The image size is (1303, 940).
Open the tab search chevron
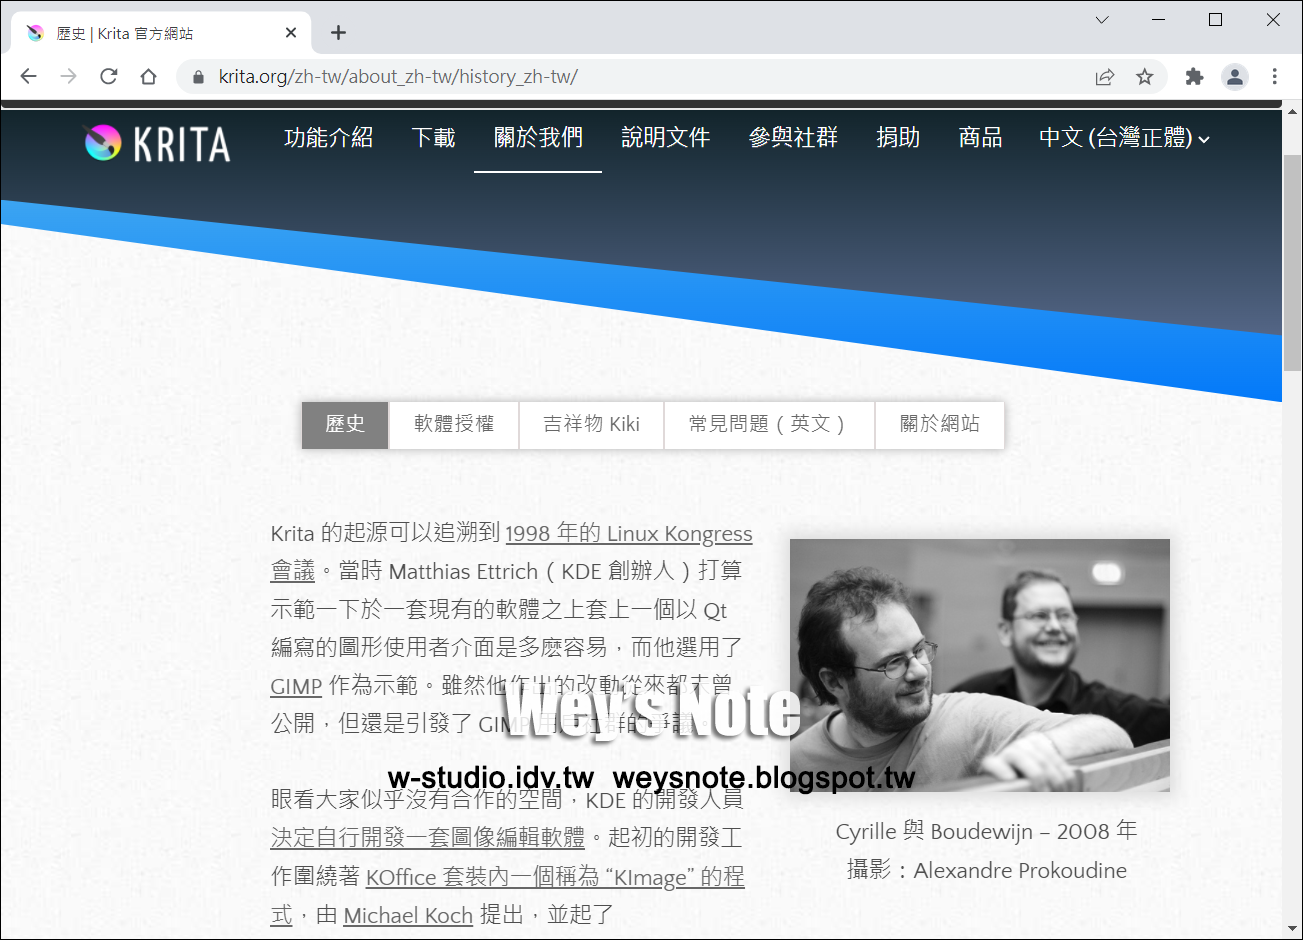click(1102, 20)
